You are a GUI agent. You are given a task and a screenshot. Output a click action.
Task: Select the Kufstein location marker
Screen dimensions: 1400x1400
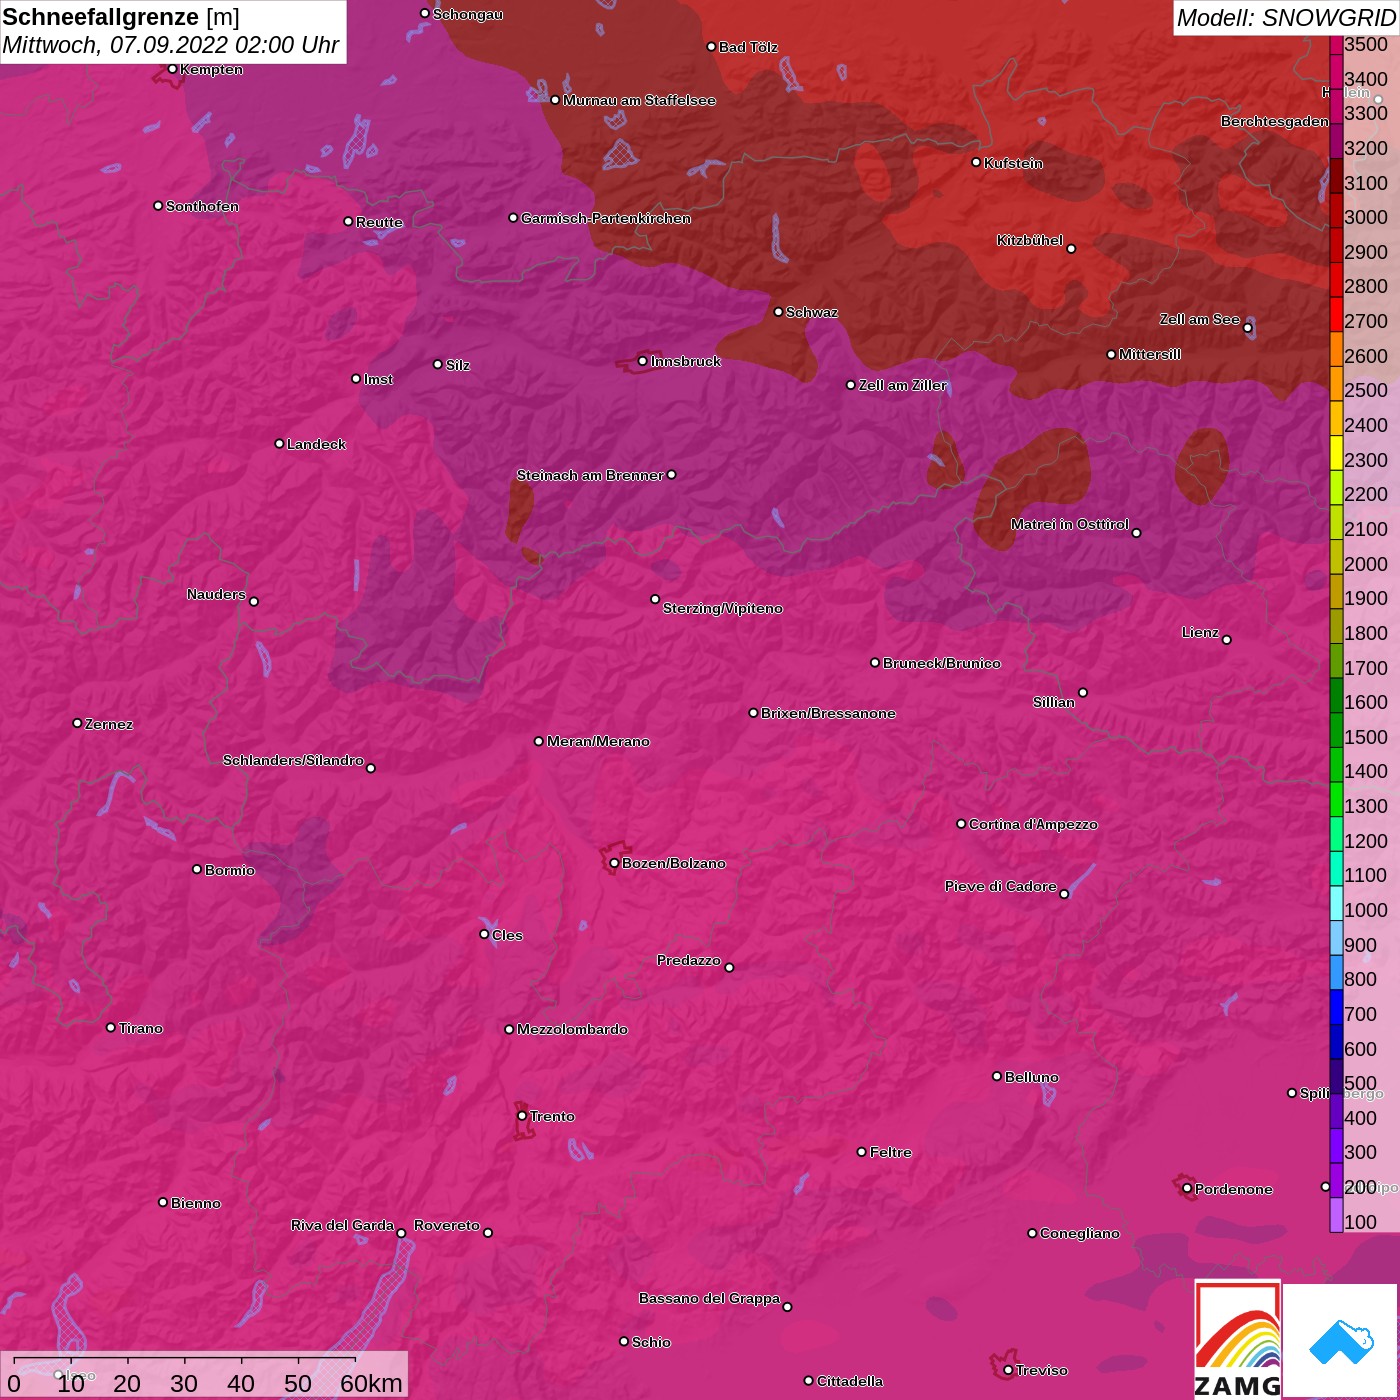tap(976, 162)
